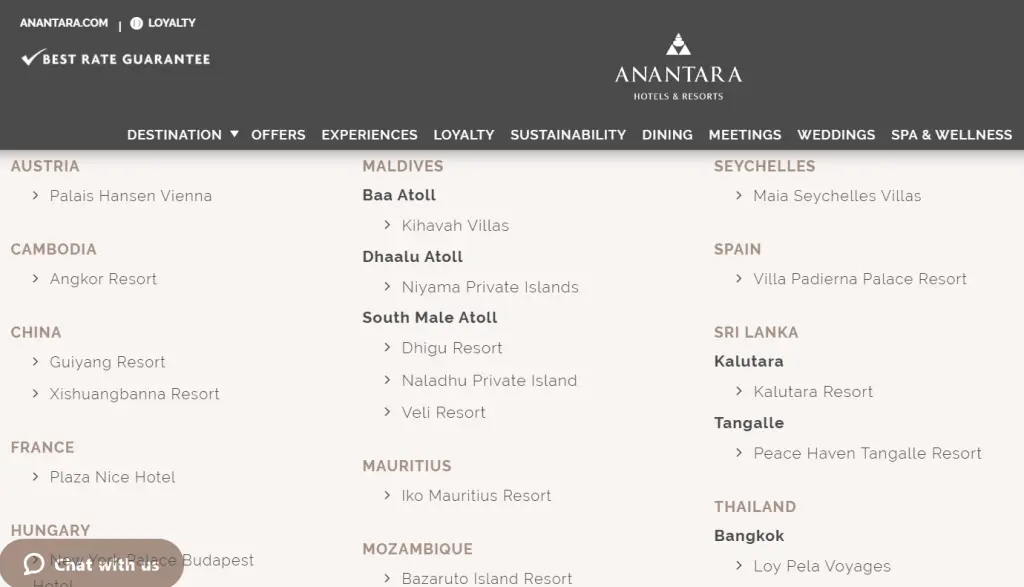Click the chat bubble icon
1024x587 pixels.
click(34, 564)
